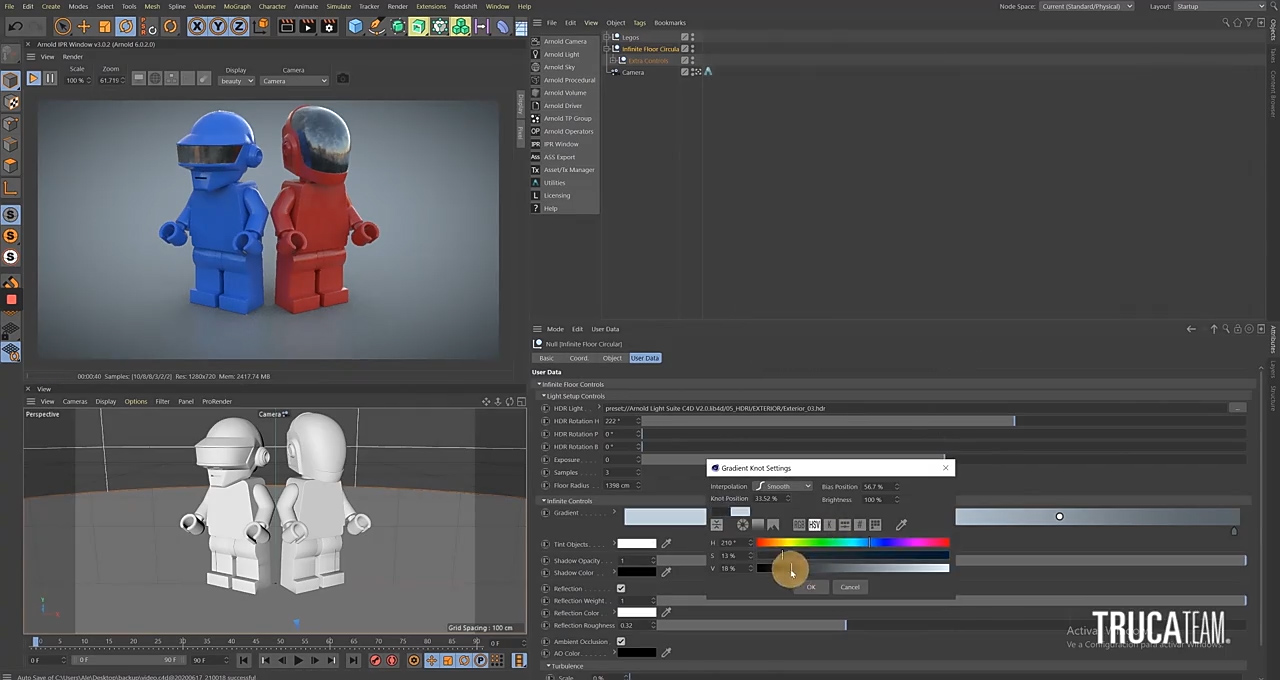Cancel the Gradient Knot Settings dialog
The width and height of the screenshot is (1280, 680).
click(x=849, y=587)
